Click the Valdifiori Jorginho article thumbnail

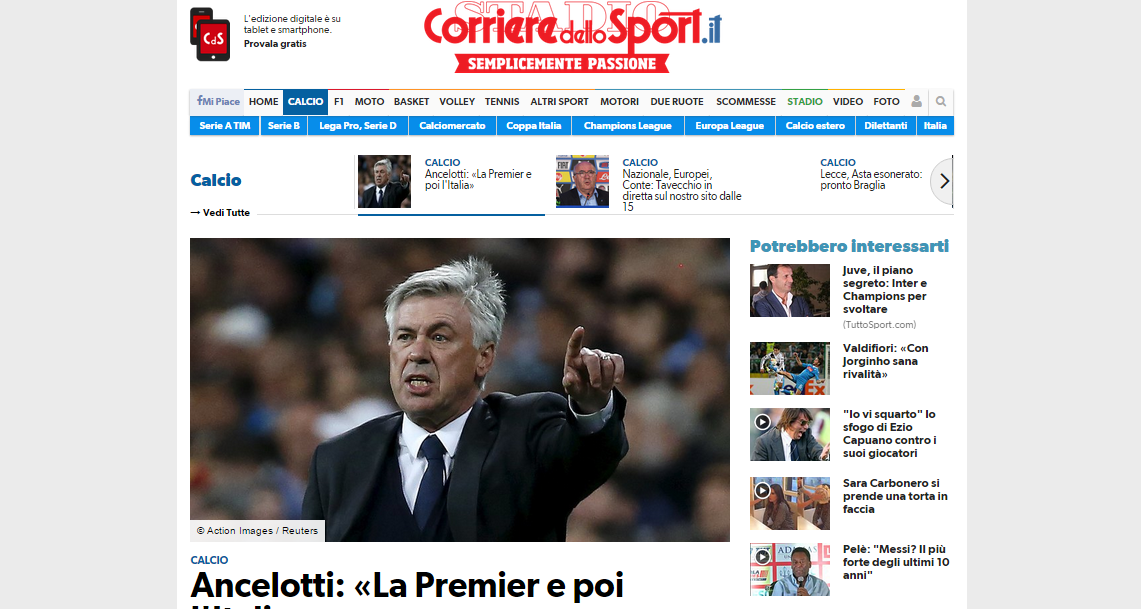(790, 368)
